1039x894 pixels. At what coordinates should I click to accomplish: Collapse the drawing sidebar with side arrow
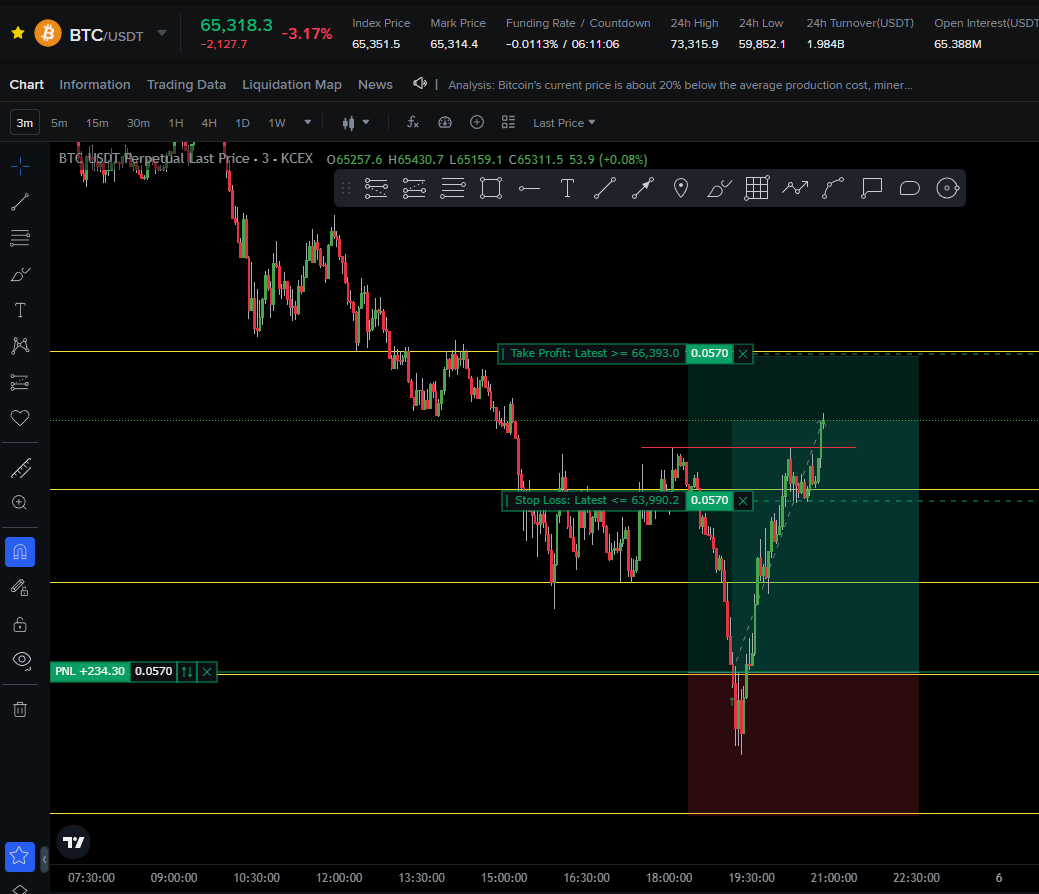[44, 860]
